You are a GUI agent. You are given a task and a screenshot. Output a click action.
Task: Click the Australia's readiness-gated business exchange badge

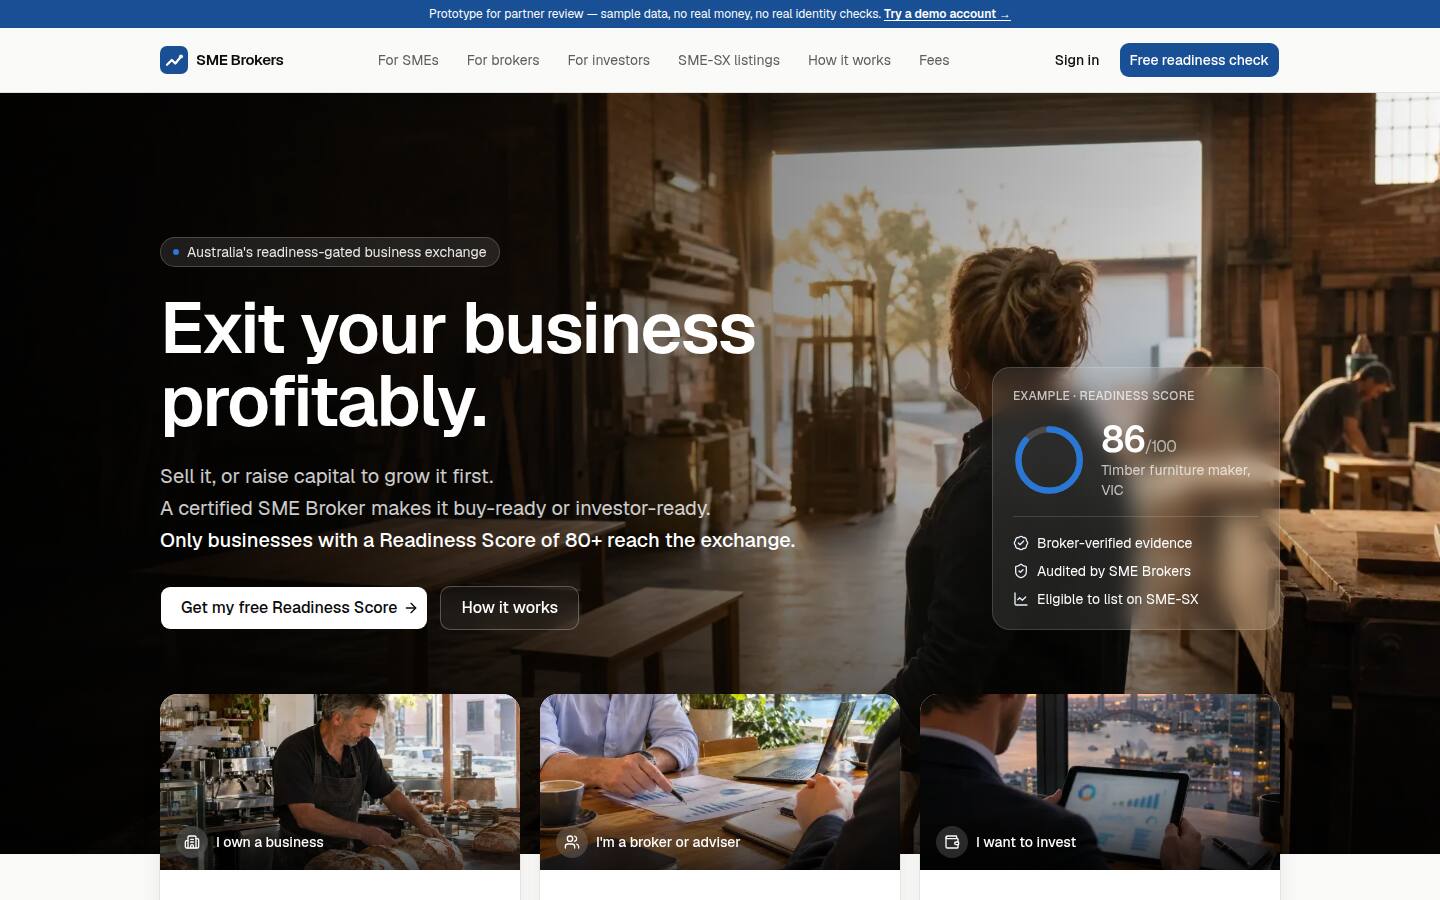330,252
